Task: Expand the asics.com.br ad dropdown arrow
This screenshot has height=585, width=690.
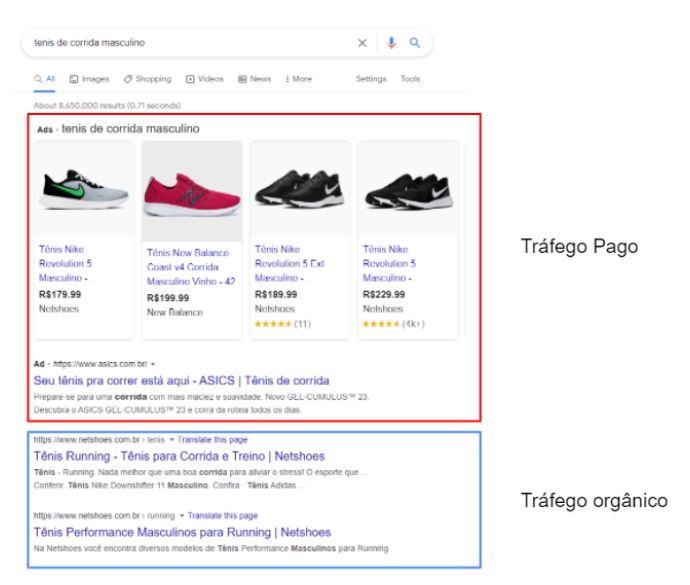Action: tap(153, 364)
